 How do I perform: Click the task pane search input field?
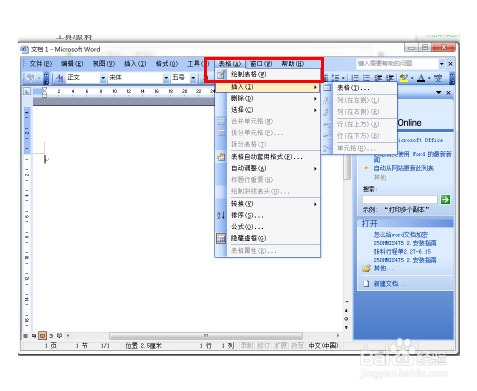[400, 200]
